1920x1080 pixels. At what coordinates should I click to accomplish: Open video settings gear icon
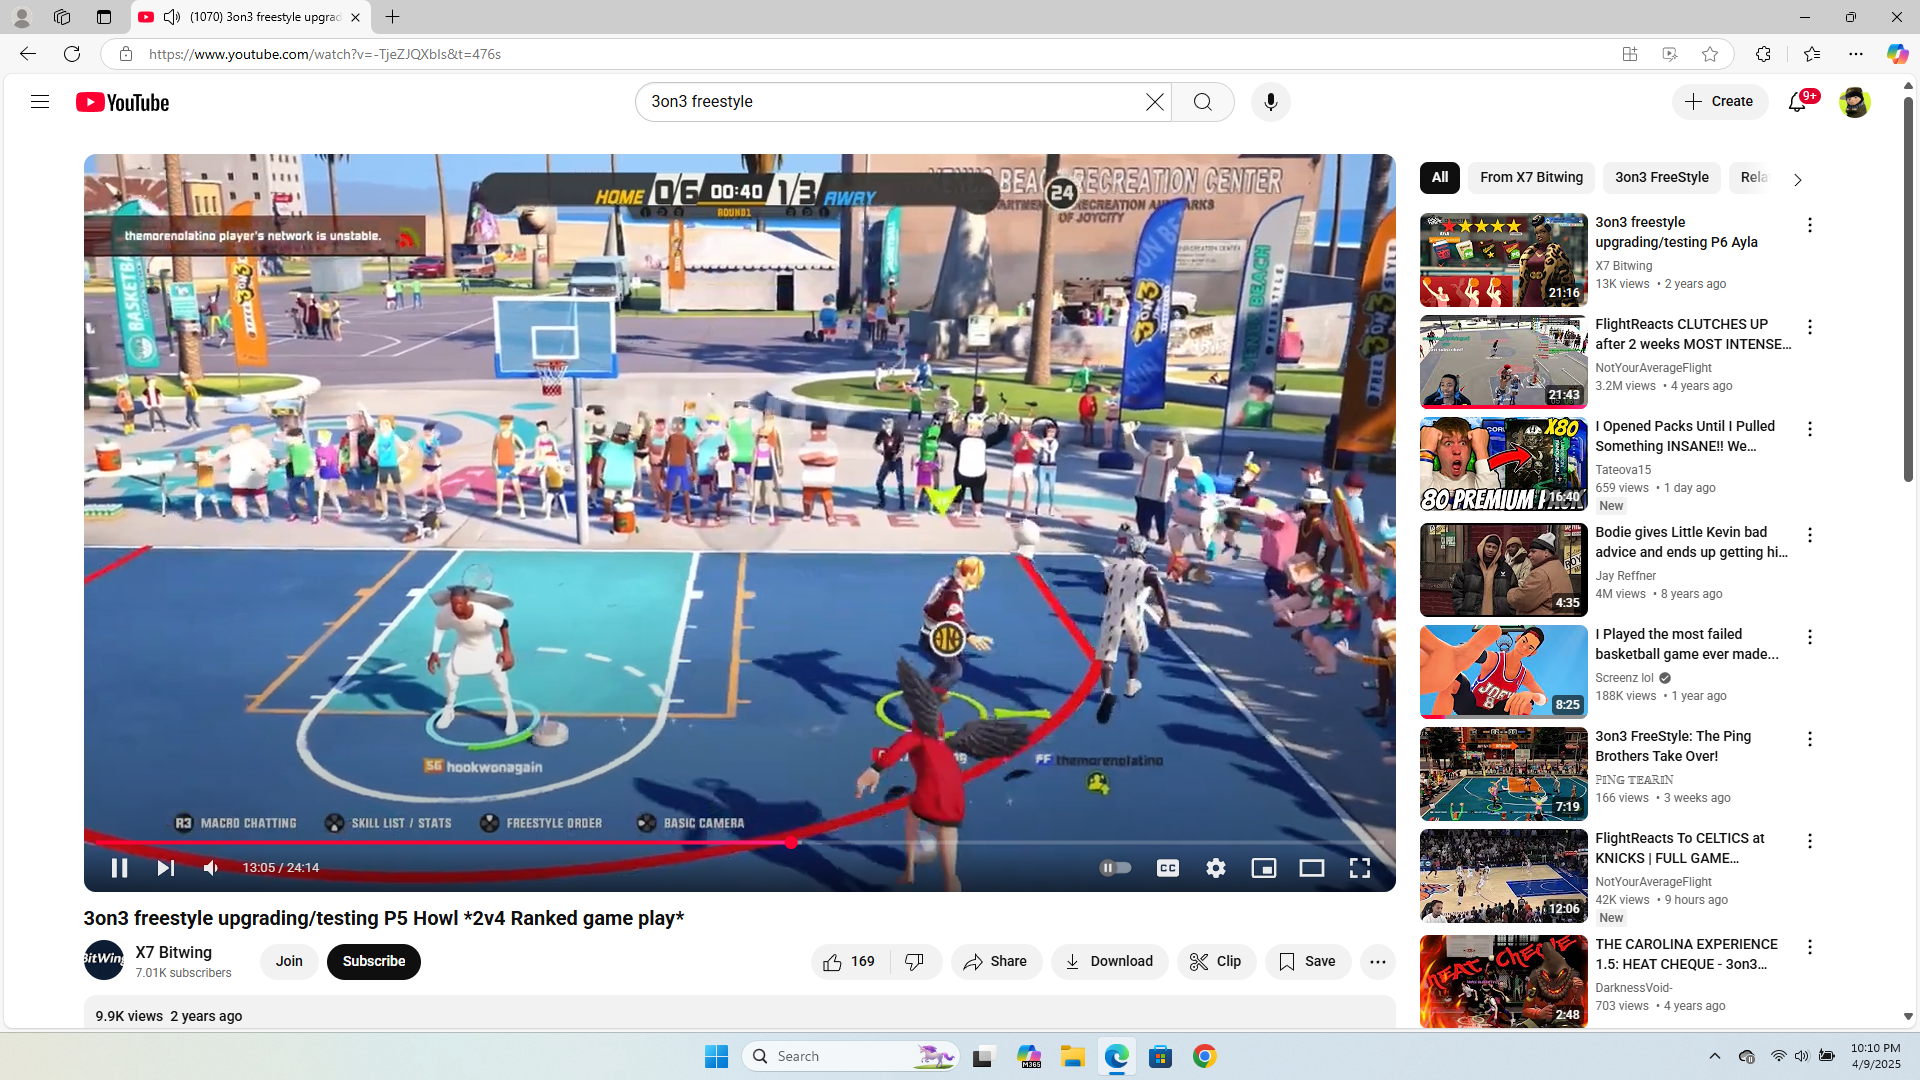[1215, 868]
